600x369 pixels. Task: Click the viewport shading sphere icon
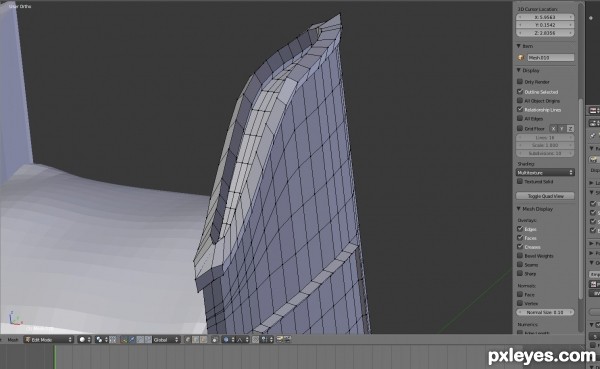[82, 340]
